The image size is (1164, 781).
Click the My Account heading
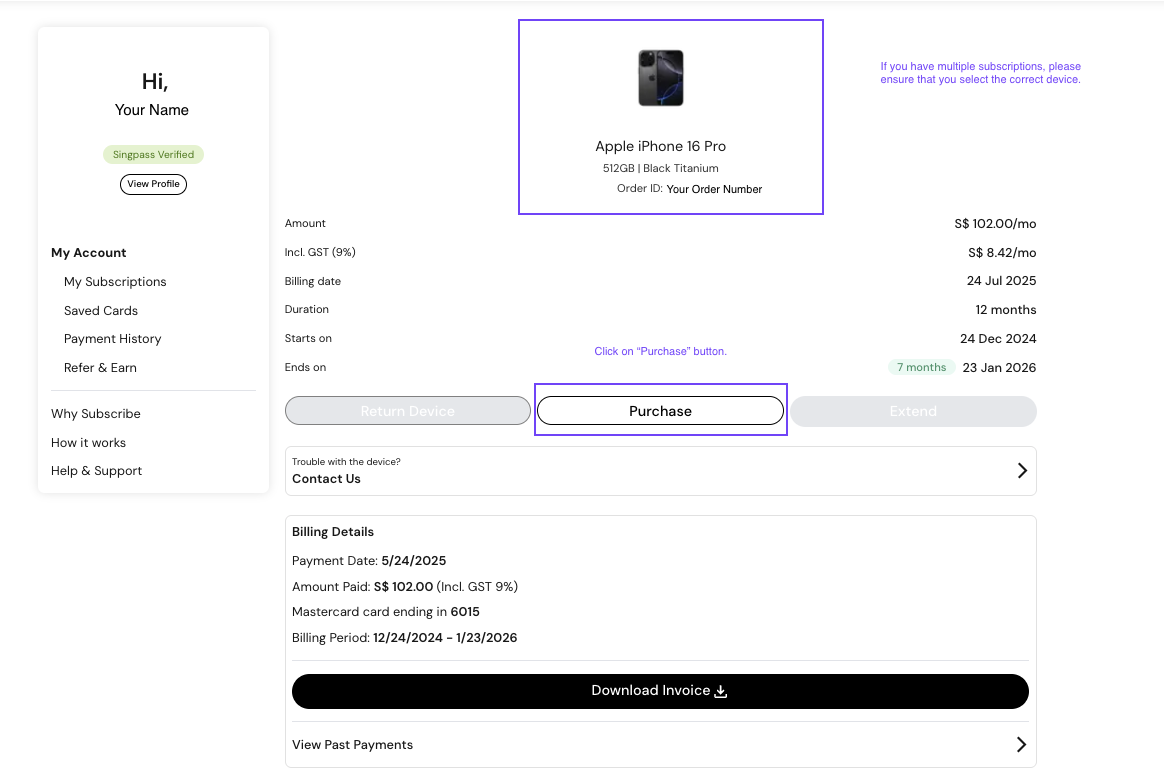point(89,252)
